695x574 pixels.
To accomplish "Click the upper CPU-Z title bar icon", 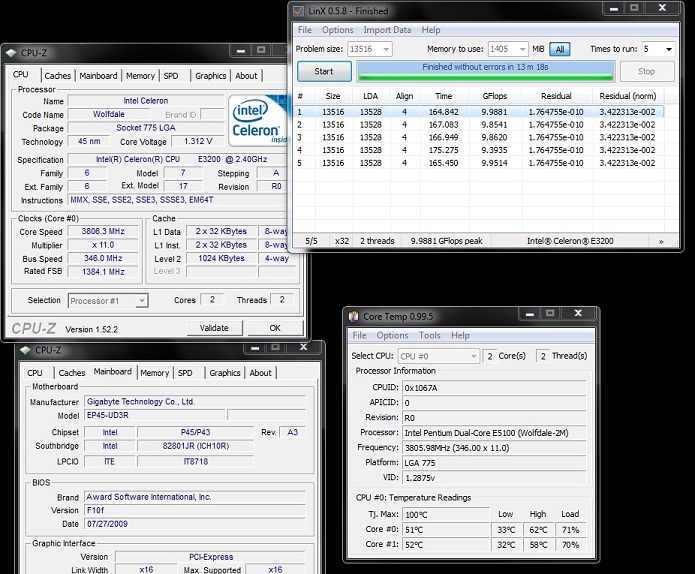I will tap(11, 53).
